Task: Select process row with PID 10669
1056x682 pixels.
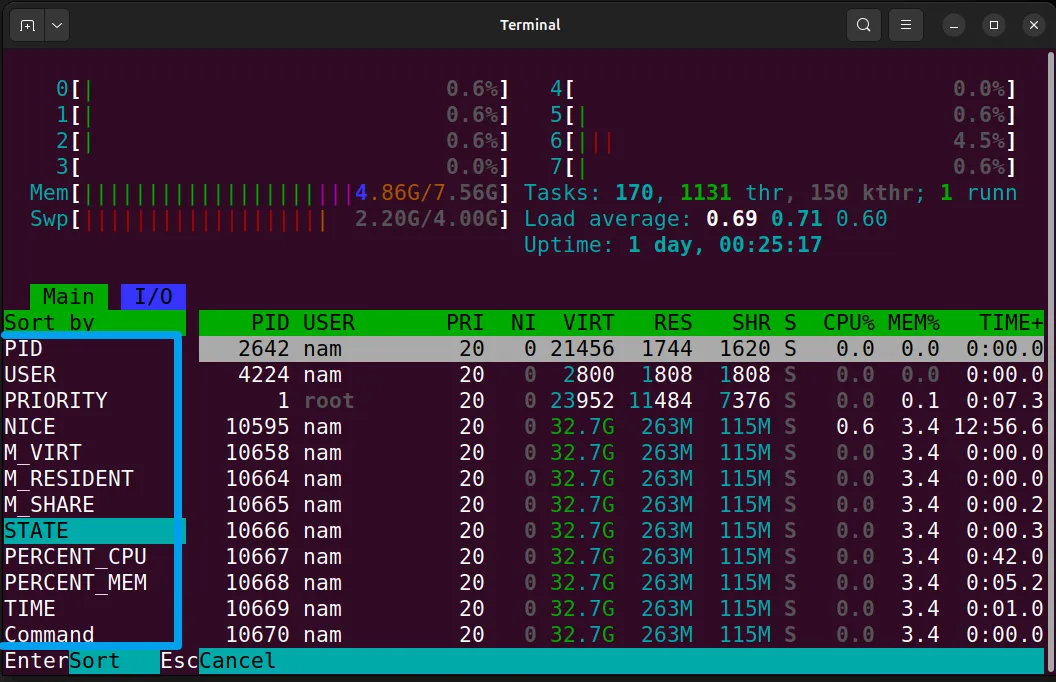Action: [x=621, y=609]
